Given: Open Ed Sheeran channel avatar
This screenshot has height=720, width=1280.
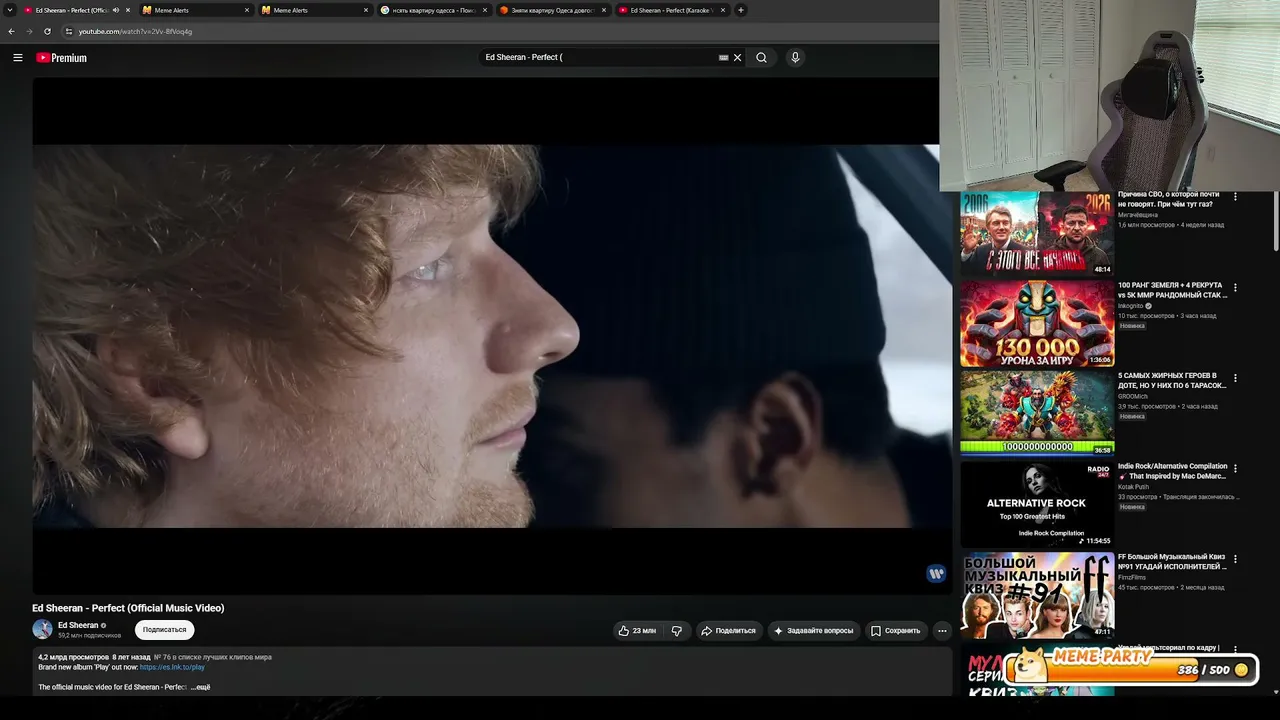Looking at the screenshot, I should 42,629.
